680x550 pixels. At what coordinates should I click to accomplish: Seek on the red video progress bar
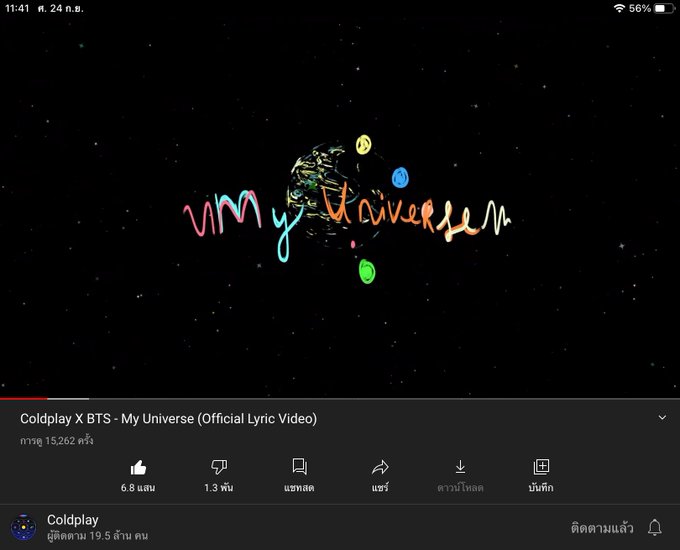tap(23, 398)
